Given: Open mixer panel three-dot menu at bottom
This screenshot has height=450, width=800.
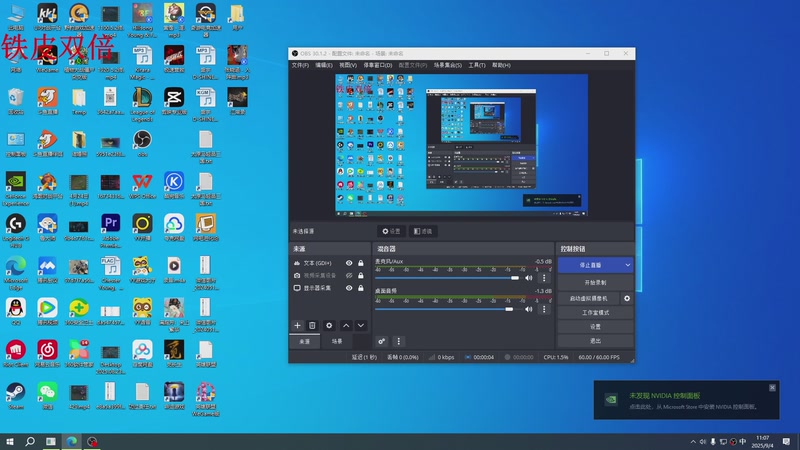Looking at the screenshot, I should tap(398, 341).
